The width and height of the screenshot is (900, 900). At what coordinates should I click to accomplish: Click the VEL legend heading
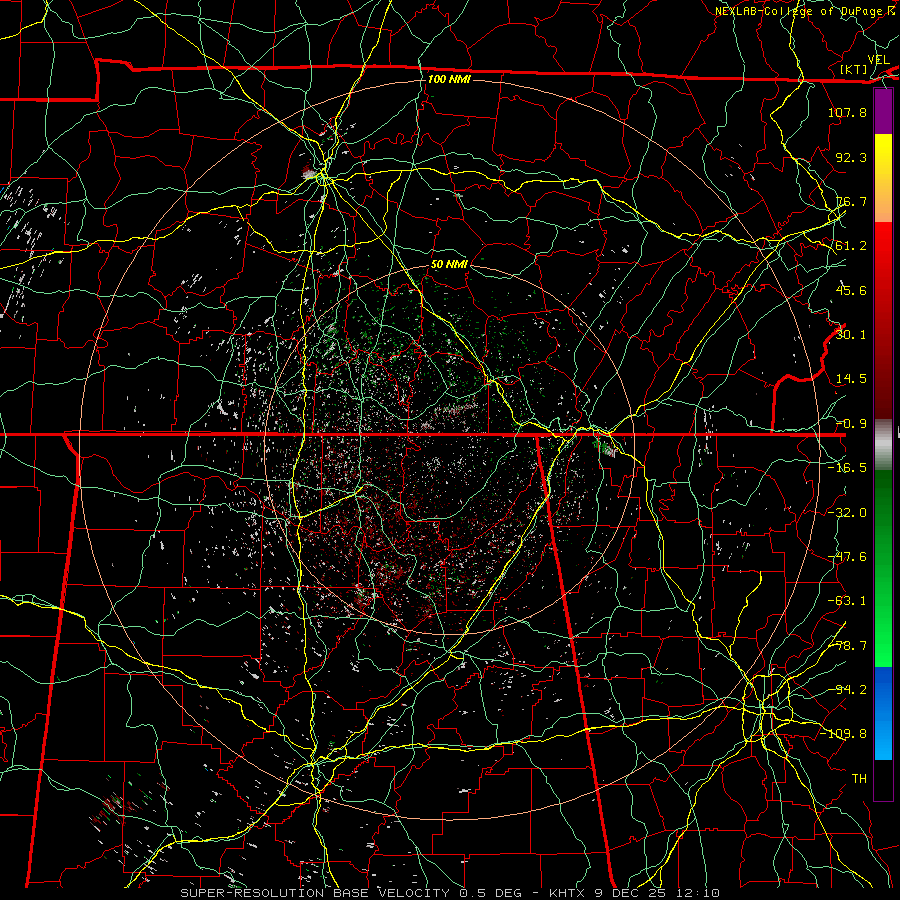(x=878, y=59)
